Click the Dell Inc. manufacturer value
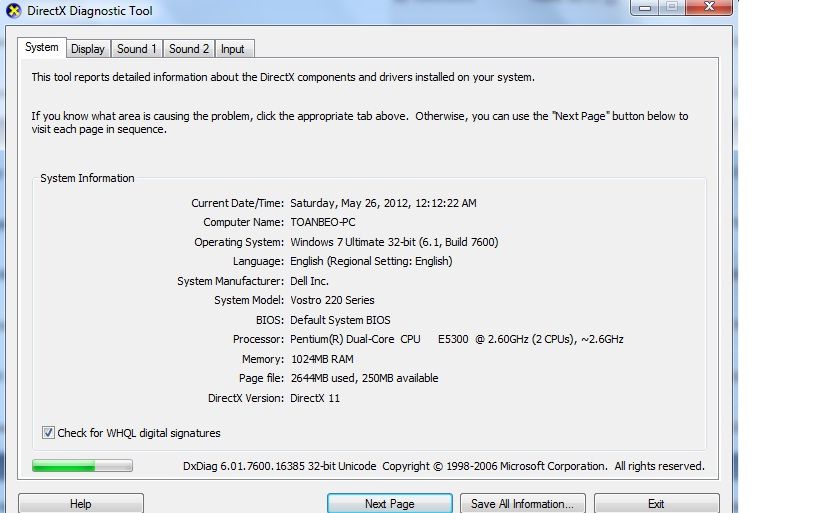816x513 pixels. 309,281
